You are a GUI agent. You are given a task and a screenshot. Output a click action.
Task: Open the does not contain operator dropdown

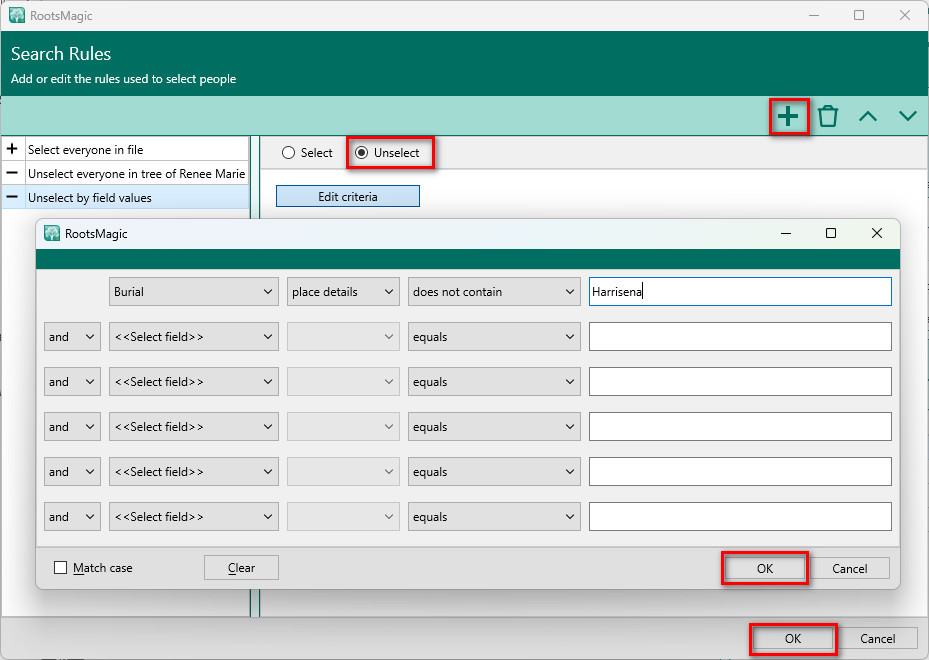[494, 291]
